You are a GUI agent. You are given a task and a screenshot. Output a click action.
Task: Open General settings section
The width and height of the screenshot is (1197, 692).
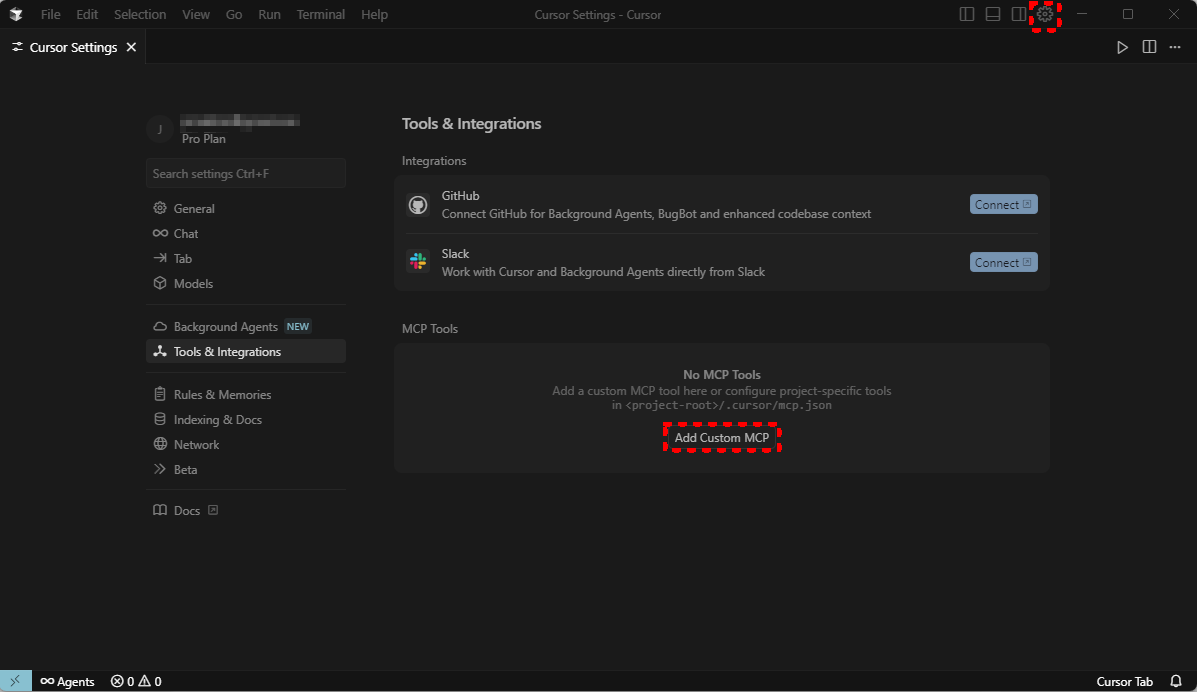[x=246, y=209]
